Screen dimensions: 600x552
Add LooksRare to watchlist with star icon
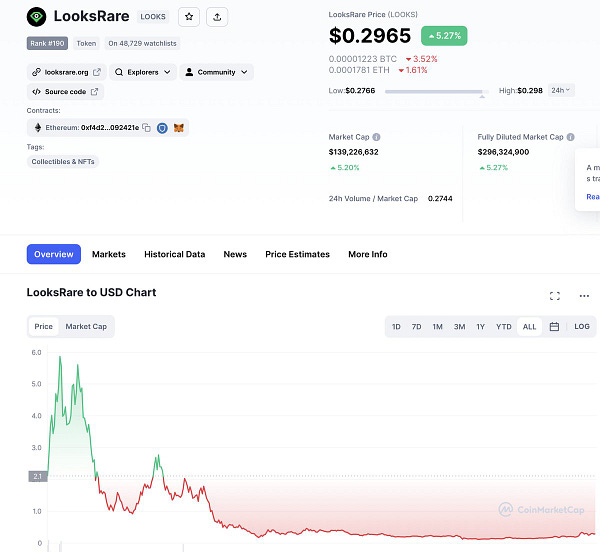(189, 17)
